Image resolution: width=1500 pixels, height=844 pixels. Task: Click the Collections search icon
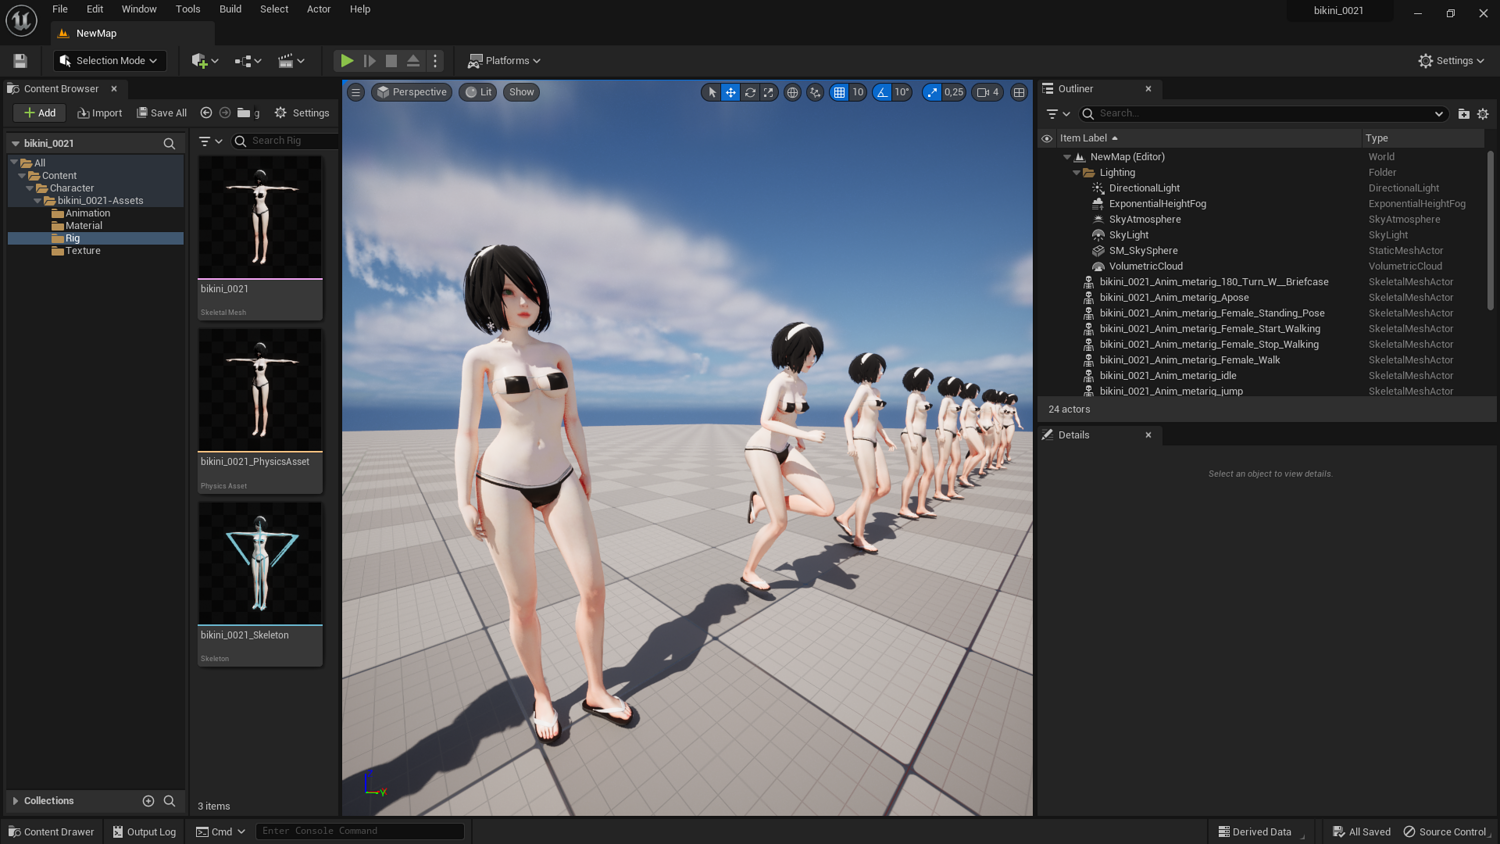[x=169, y=801]
